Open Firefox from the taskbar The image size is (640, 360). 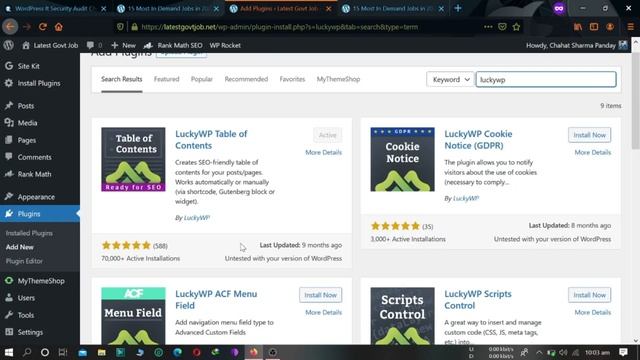253,352
